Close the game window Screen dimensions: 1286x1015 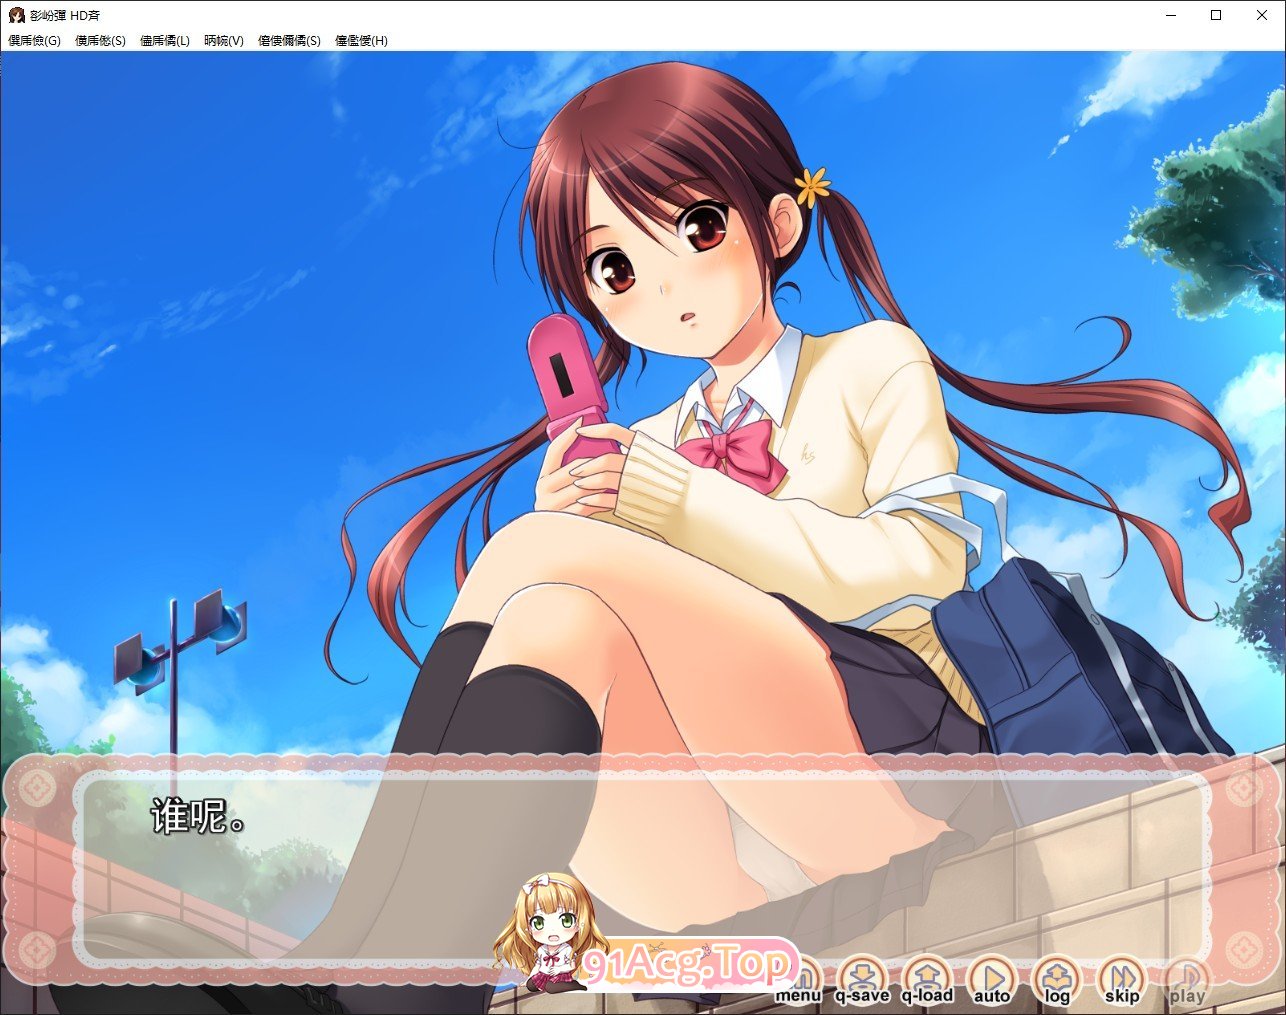[x=1262, y=15]
